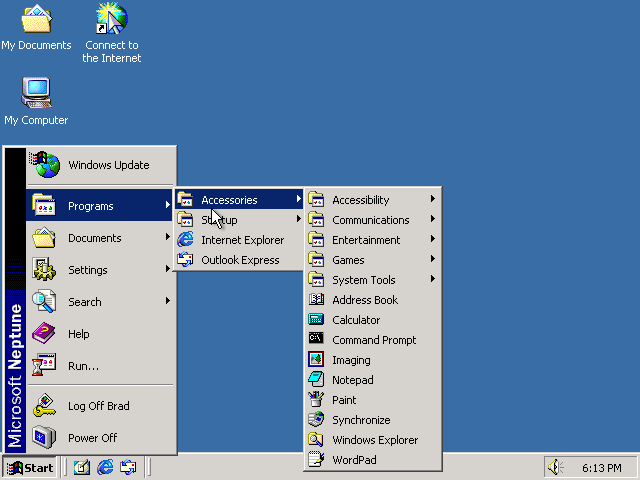Screen dimensions: 640x480
Task: Open the Communications folder icon
Action: [x=316, y=220]
